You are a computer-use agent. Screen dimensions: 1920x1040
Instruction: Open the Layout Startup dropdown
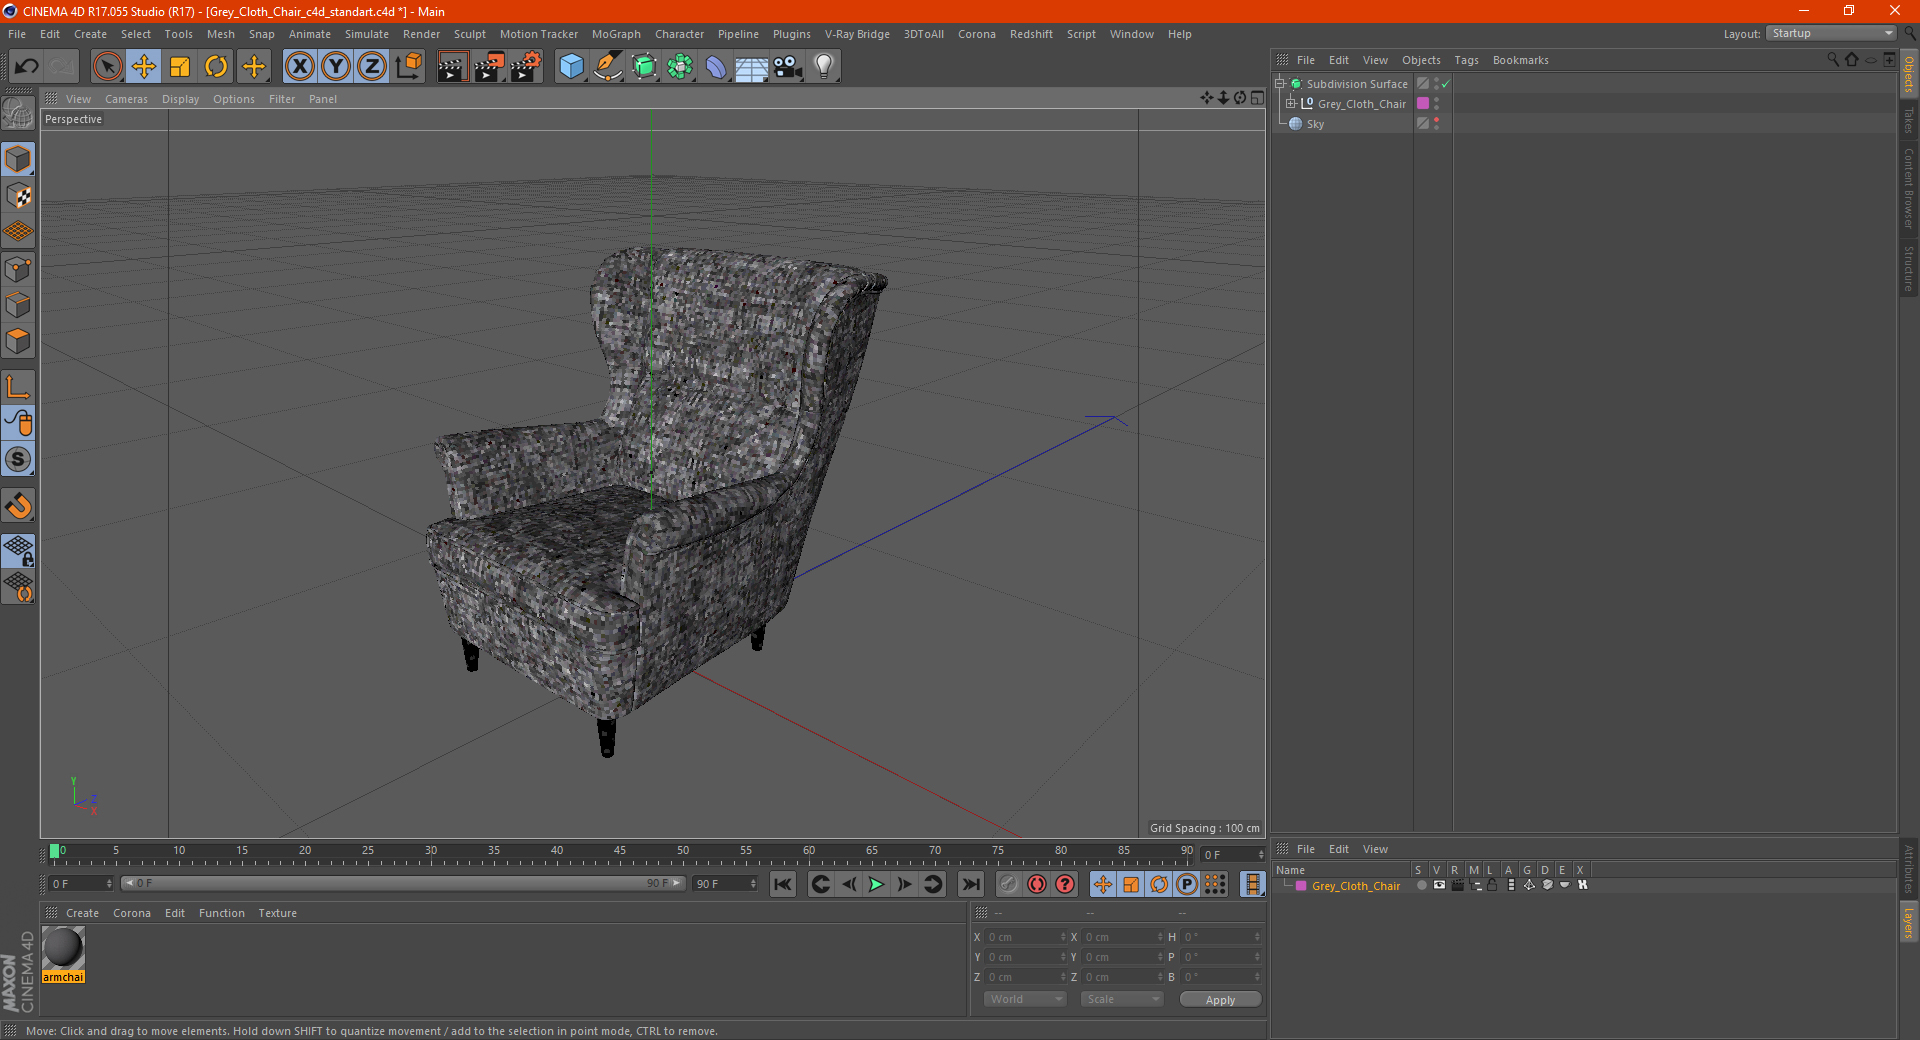coord(1830,33)
